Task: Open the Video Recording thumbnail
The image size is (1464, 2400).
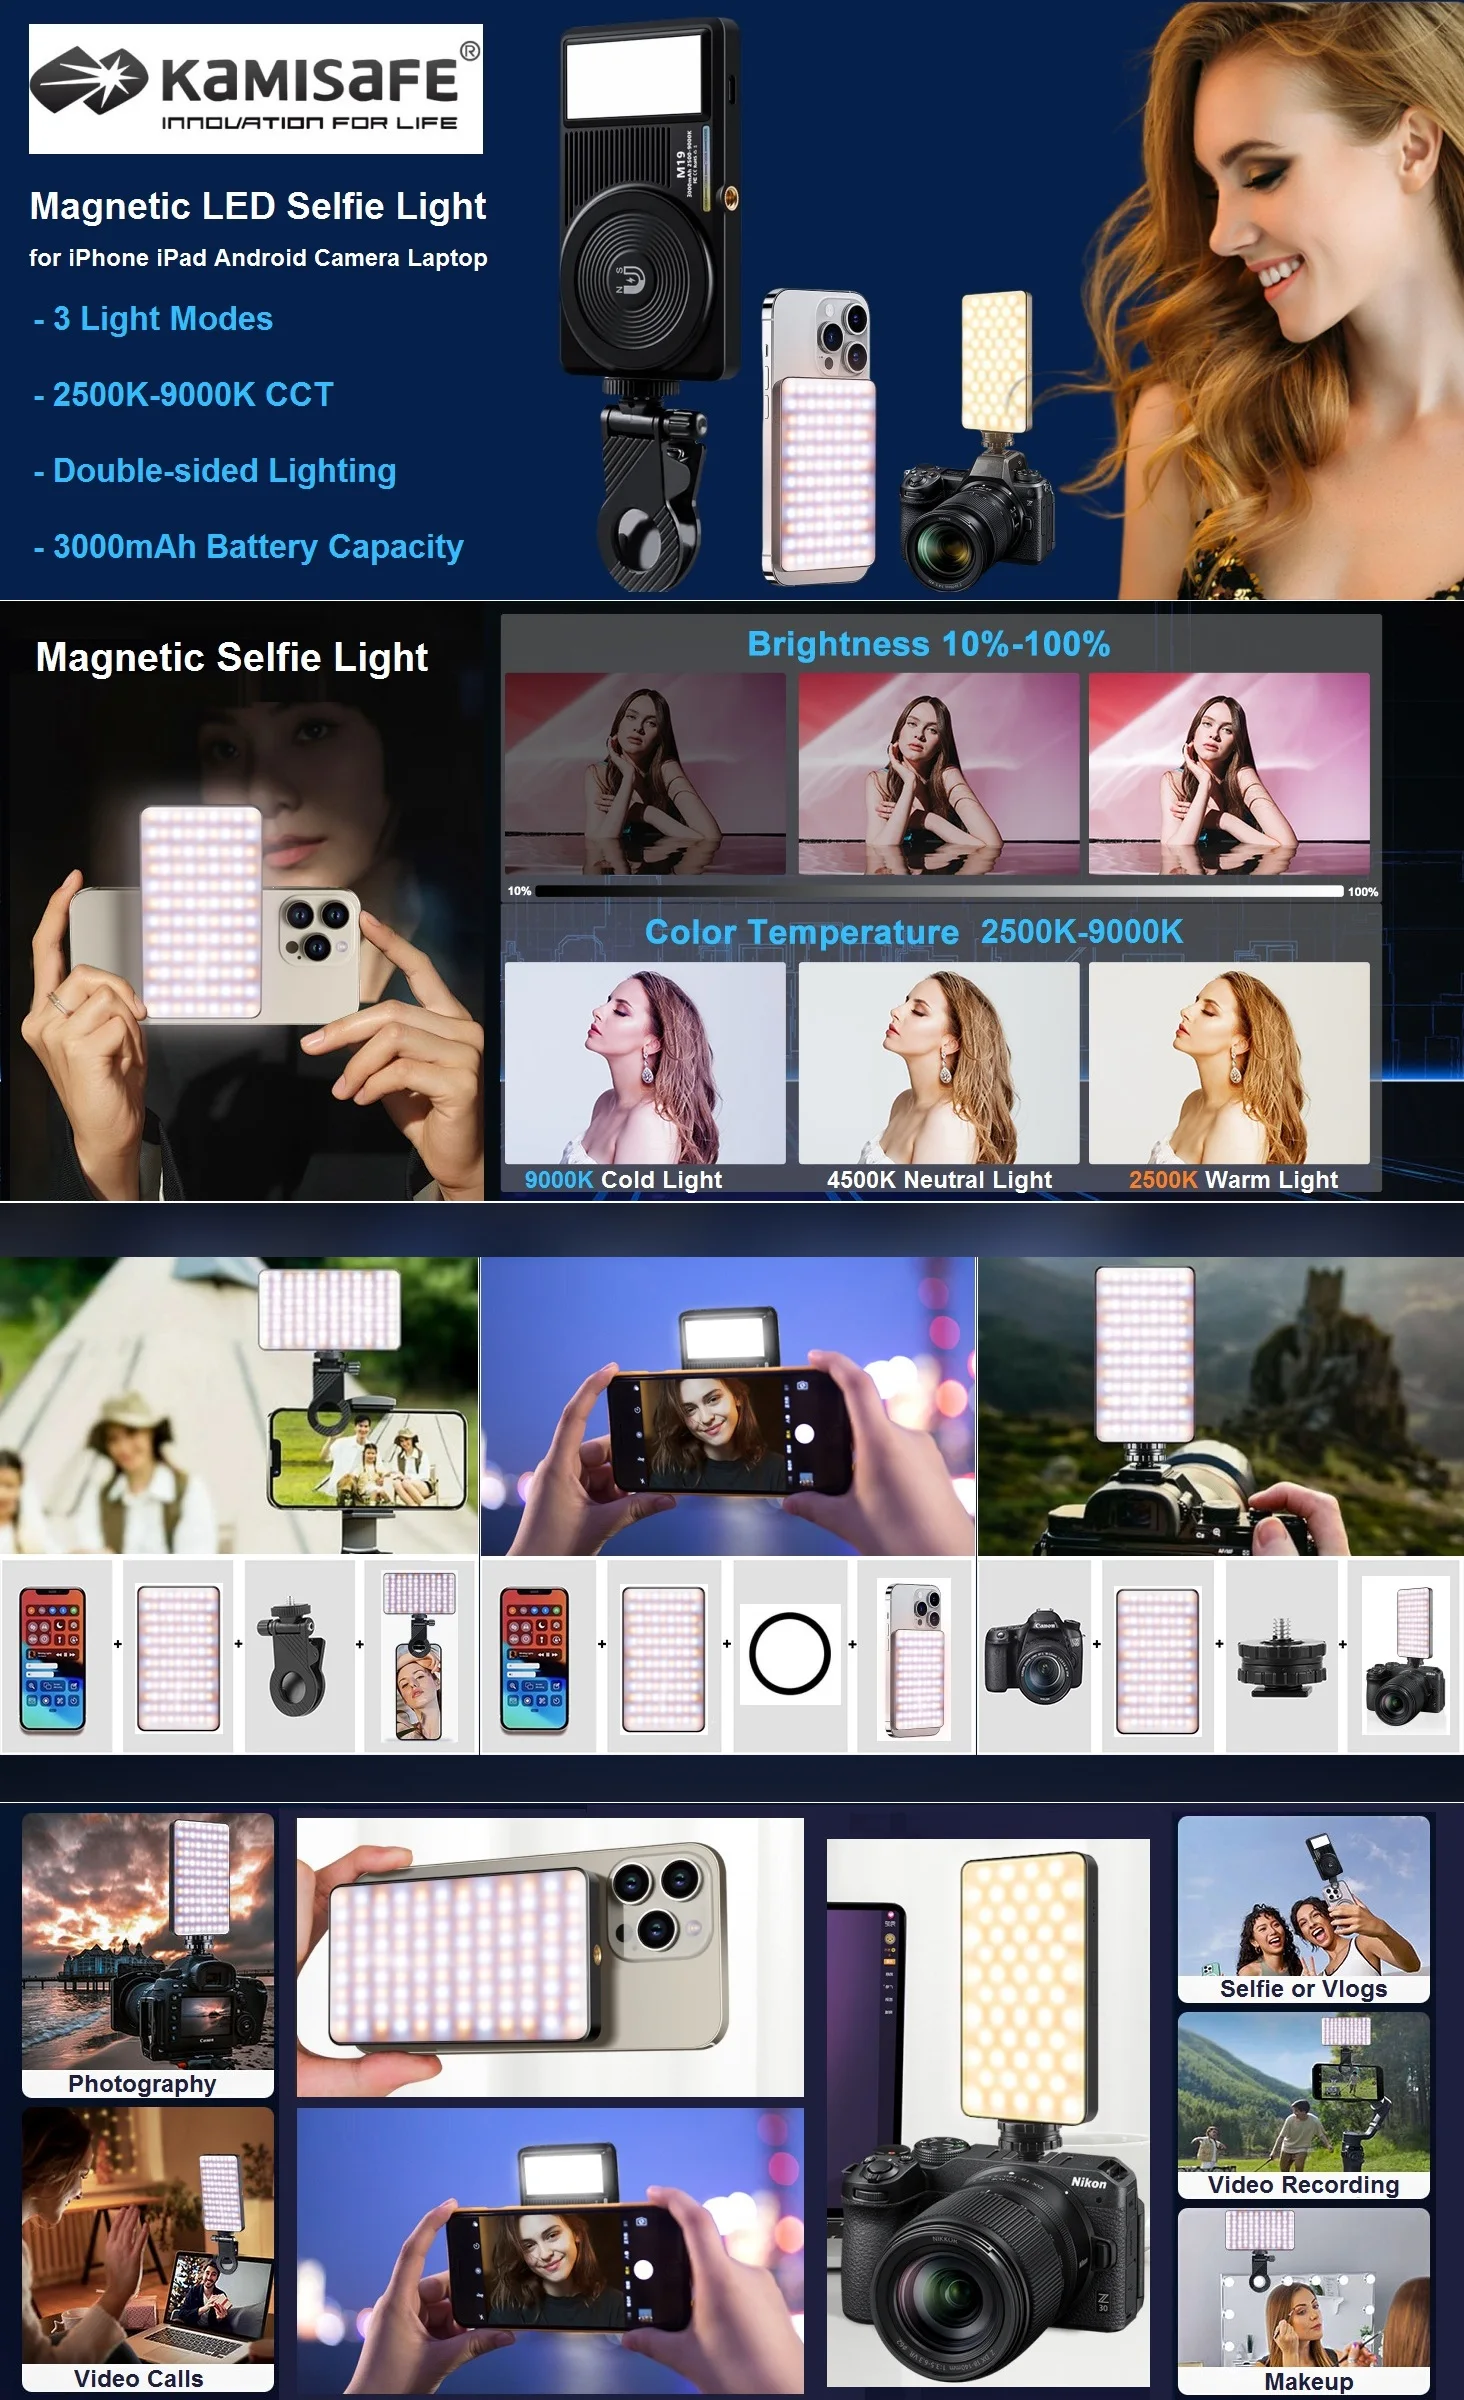Action: 1304,2106
